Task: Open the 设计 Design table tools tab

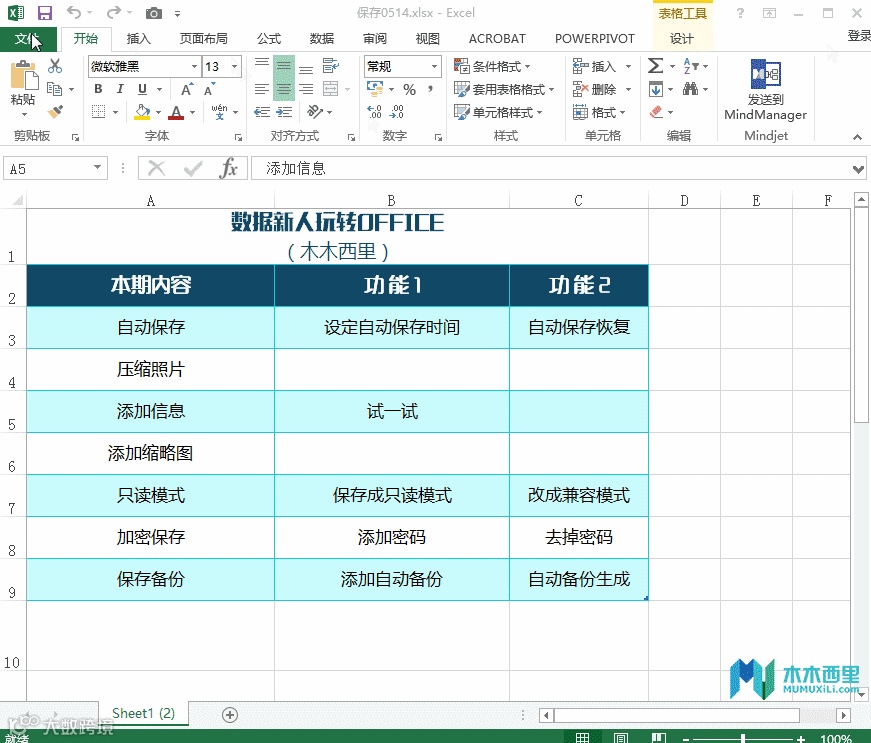Action: pos(682,39)
